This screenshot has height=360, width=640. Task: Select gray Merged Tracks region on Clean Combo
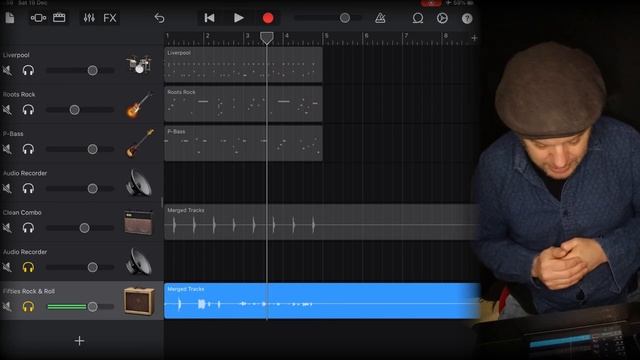[x=322, y=222]
